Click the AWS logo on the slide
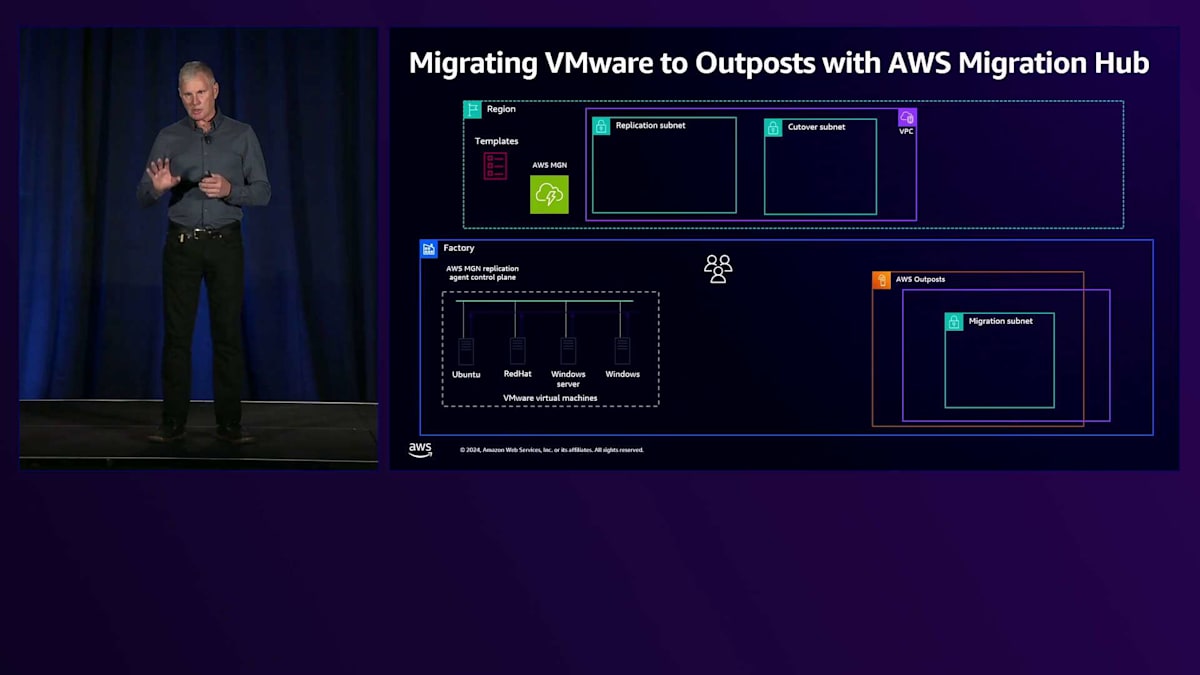The height and width of the screenshot is (675, 1200). pos(420,450)
